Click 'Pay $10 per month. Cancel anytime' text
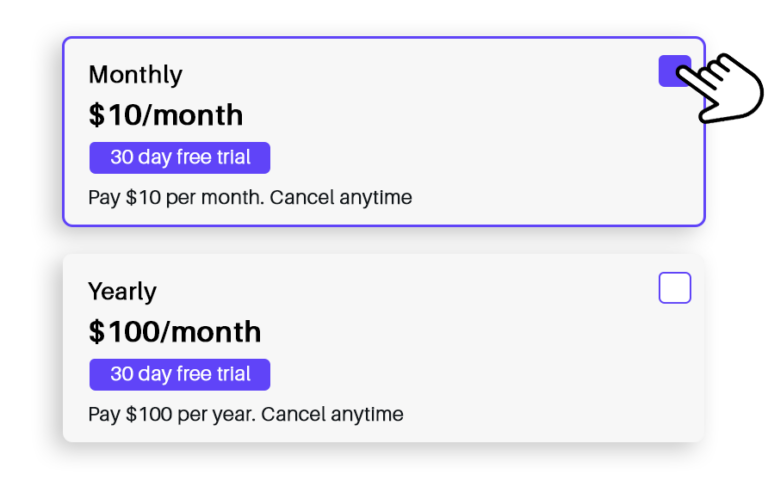 (250, 198)
